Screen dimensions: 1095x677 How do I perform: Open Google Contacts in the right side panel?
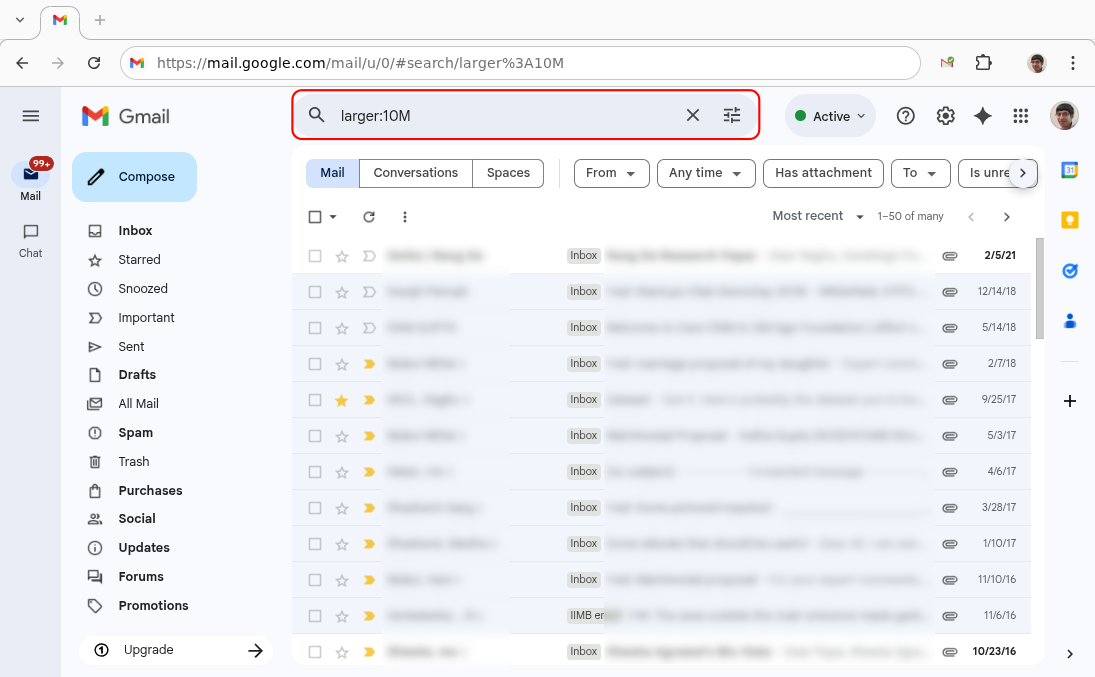coord(1069,320)
